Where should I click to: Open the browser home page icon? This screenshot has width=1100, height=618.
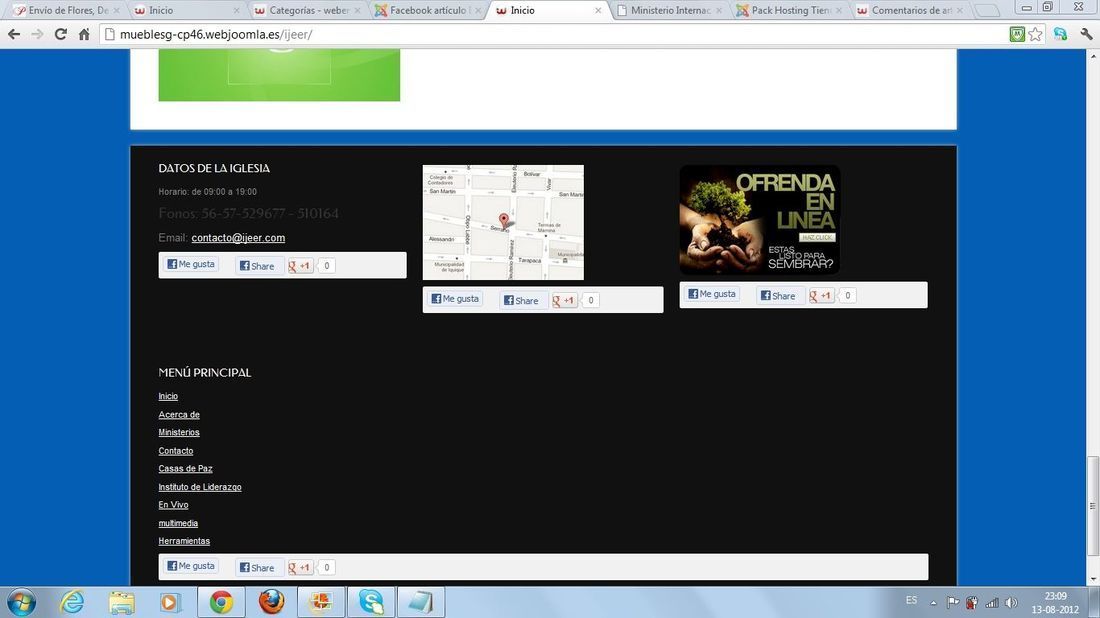point(84,34)
